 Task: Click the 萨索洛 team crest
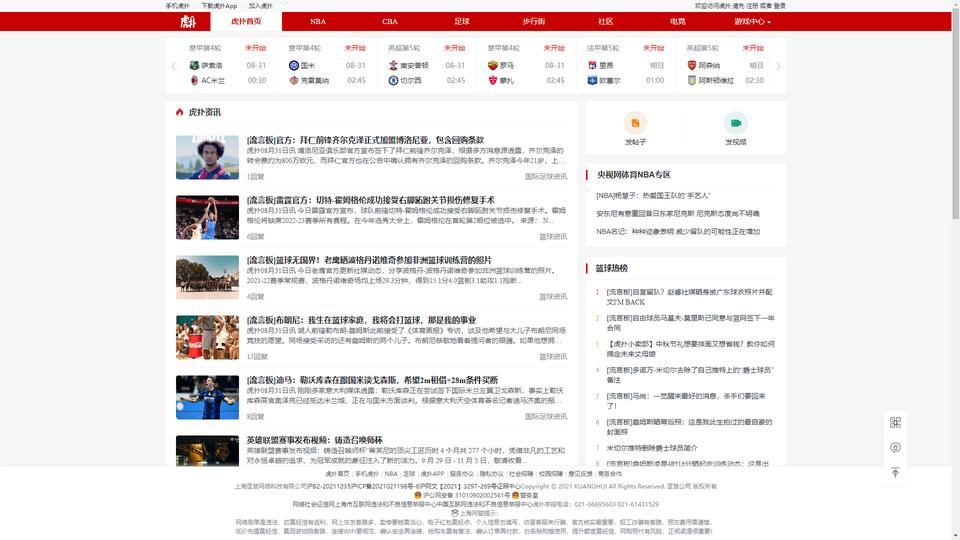tap(194, 65)
